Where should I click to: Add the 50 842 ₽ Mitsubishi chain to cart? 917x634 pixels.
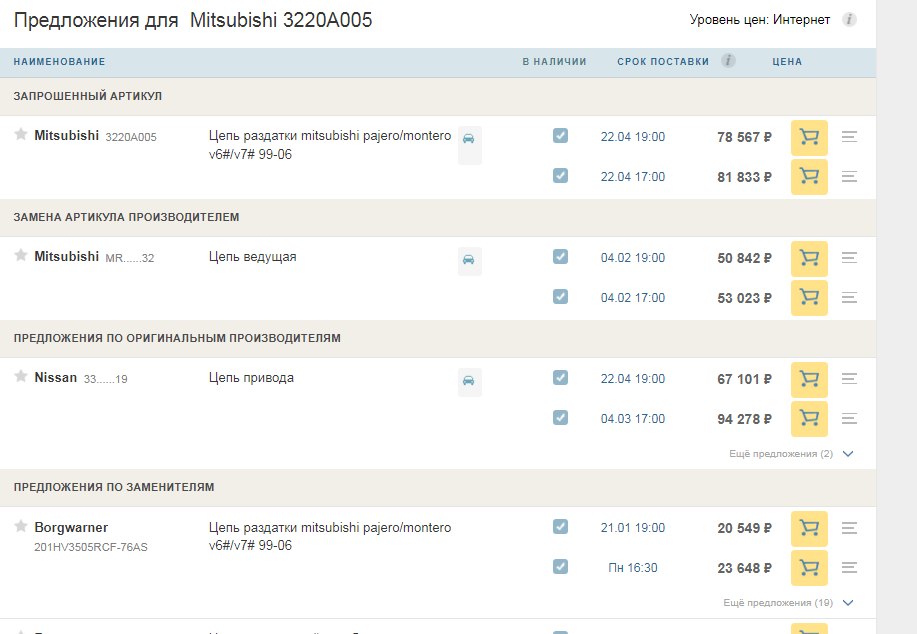[x=809, y=258]
